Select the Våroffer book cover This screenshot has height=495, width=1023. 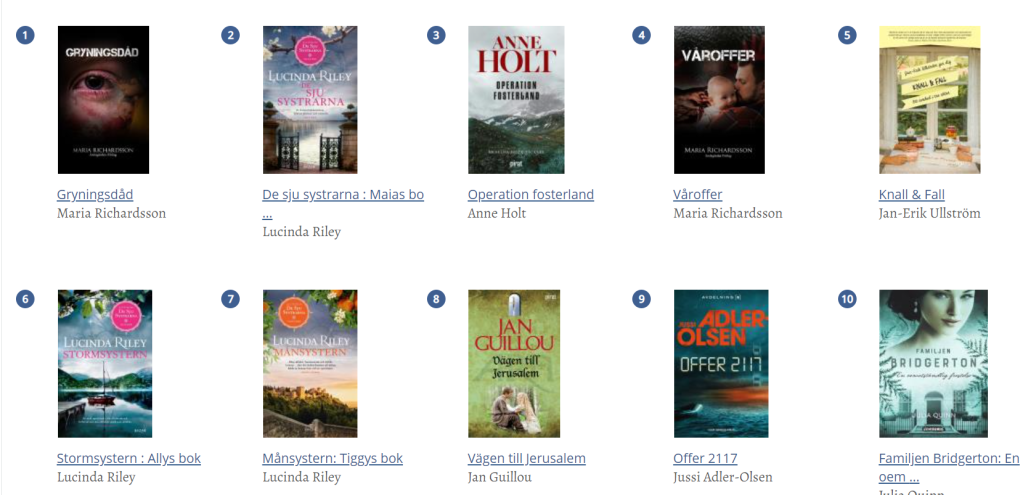[719, 100]
